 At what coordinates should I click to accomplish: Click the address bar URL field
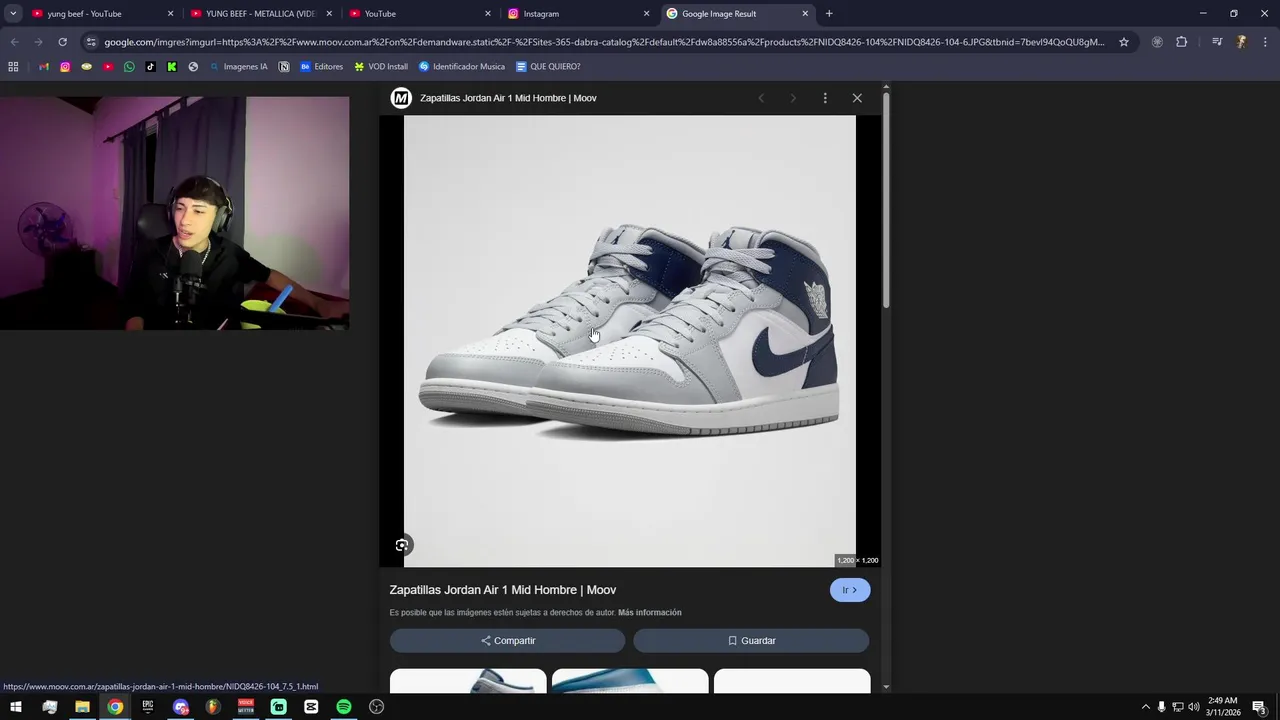pos(605,42)
